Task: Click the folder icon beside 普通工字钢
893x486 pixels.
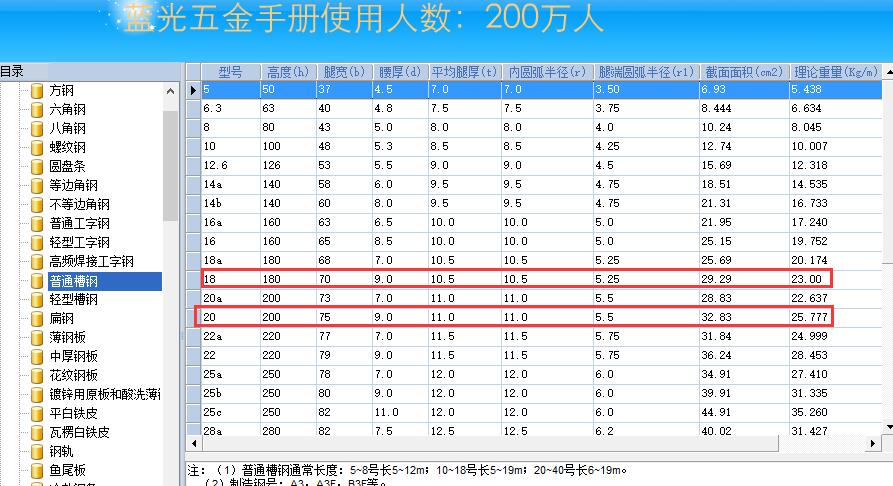Action: (x=37, y=223)
